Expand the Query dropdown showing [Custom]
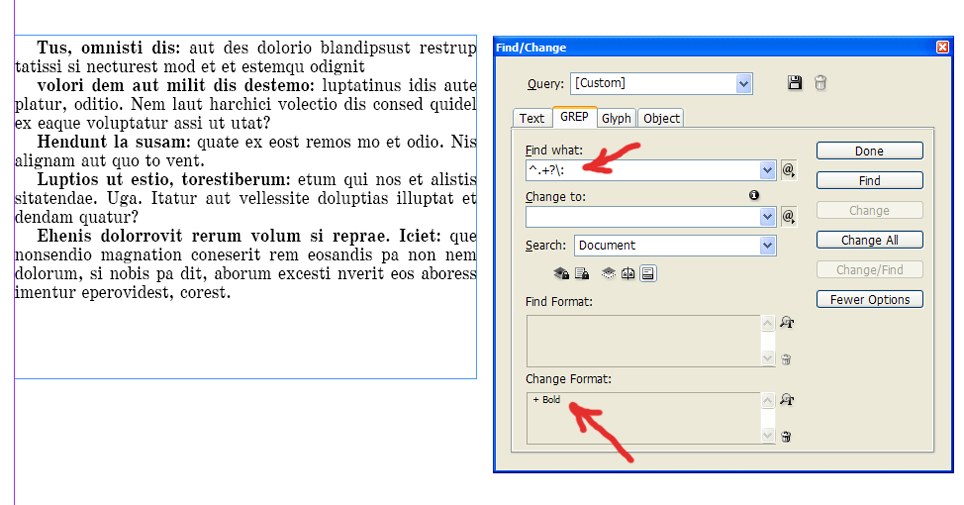Image resolution: width=964 pixels, height=505 pixels. pyautogui.click(x=743, y=84)
